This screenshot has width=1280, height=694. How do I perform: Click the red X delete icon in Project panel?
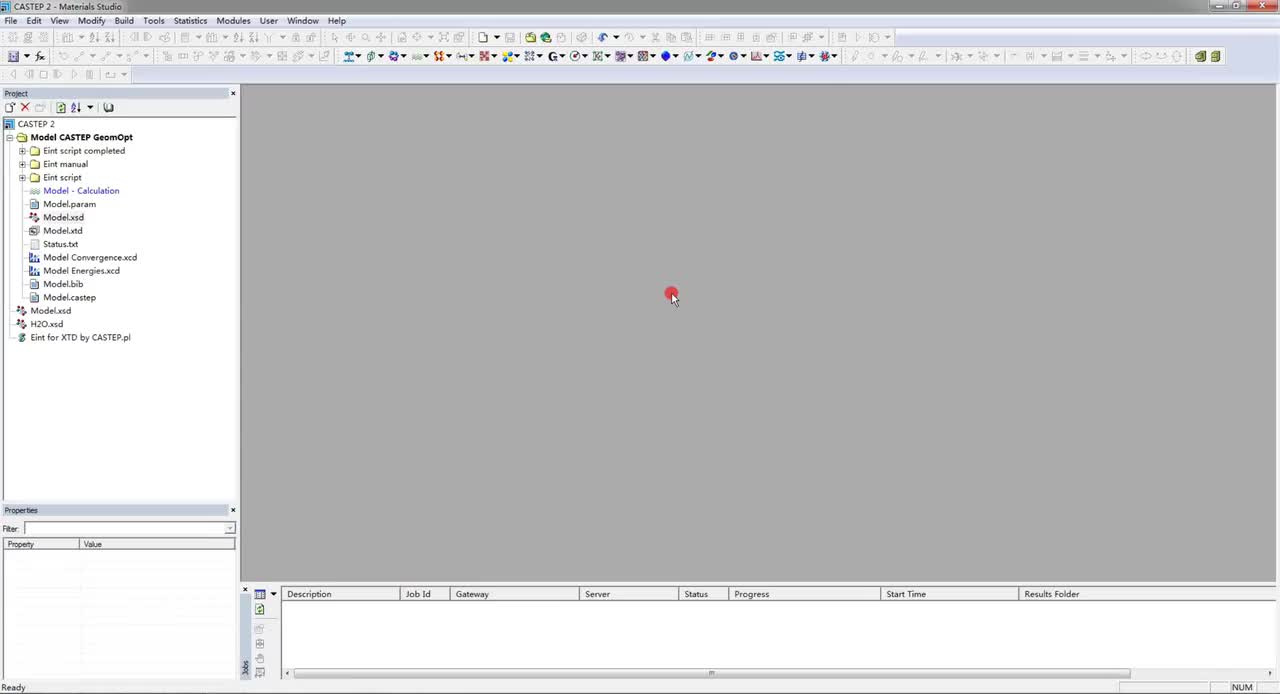click(x=25, y=107)
